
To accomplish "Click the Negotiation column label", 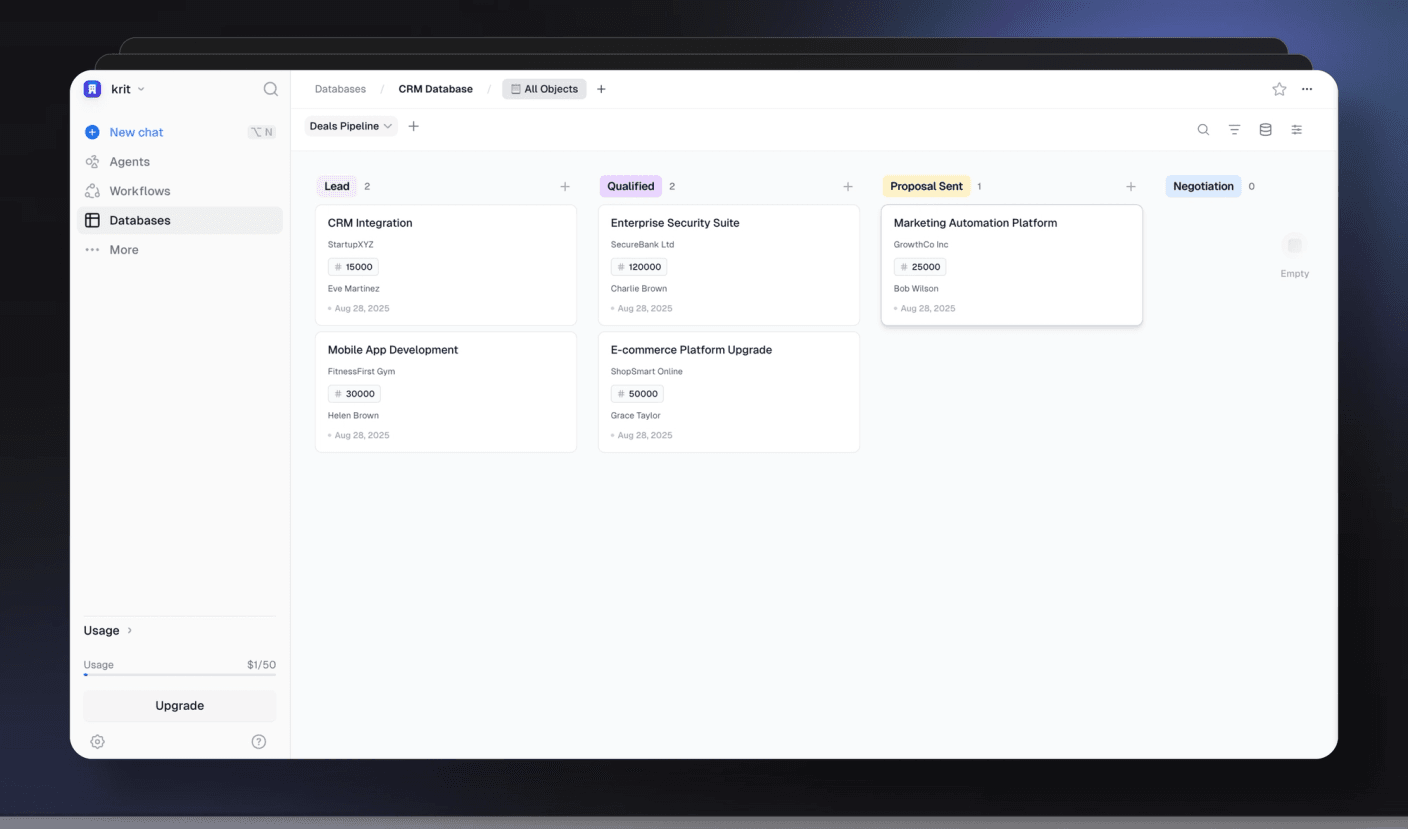I will click(x=1203, y=186).
